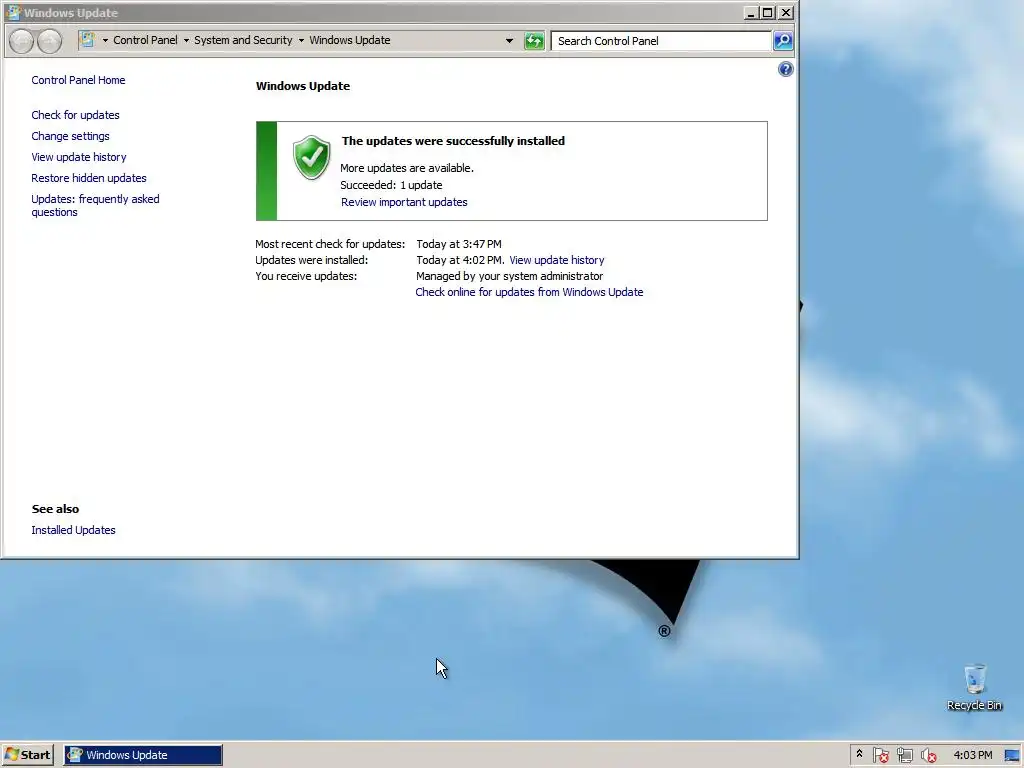
Task: Click the 4:03 PM taskbar clock
Action: [x=972, y=755]
